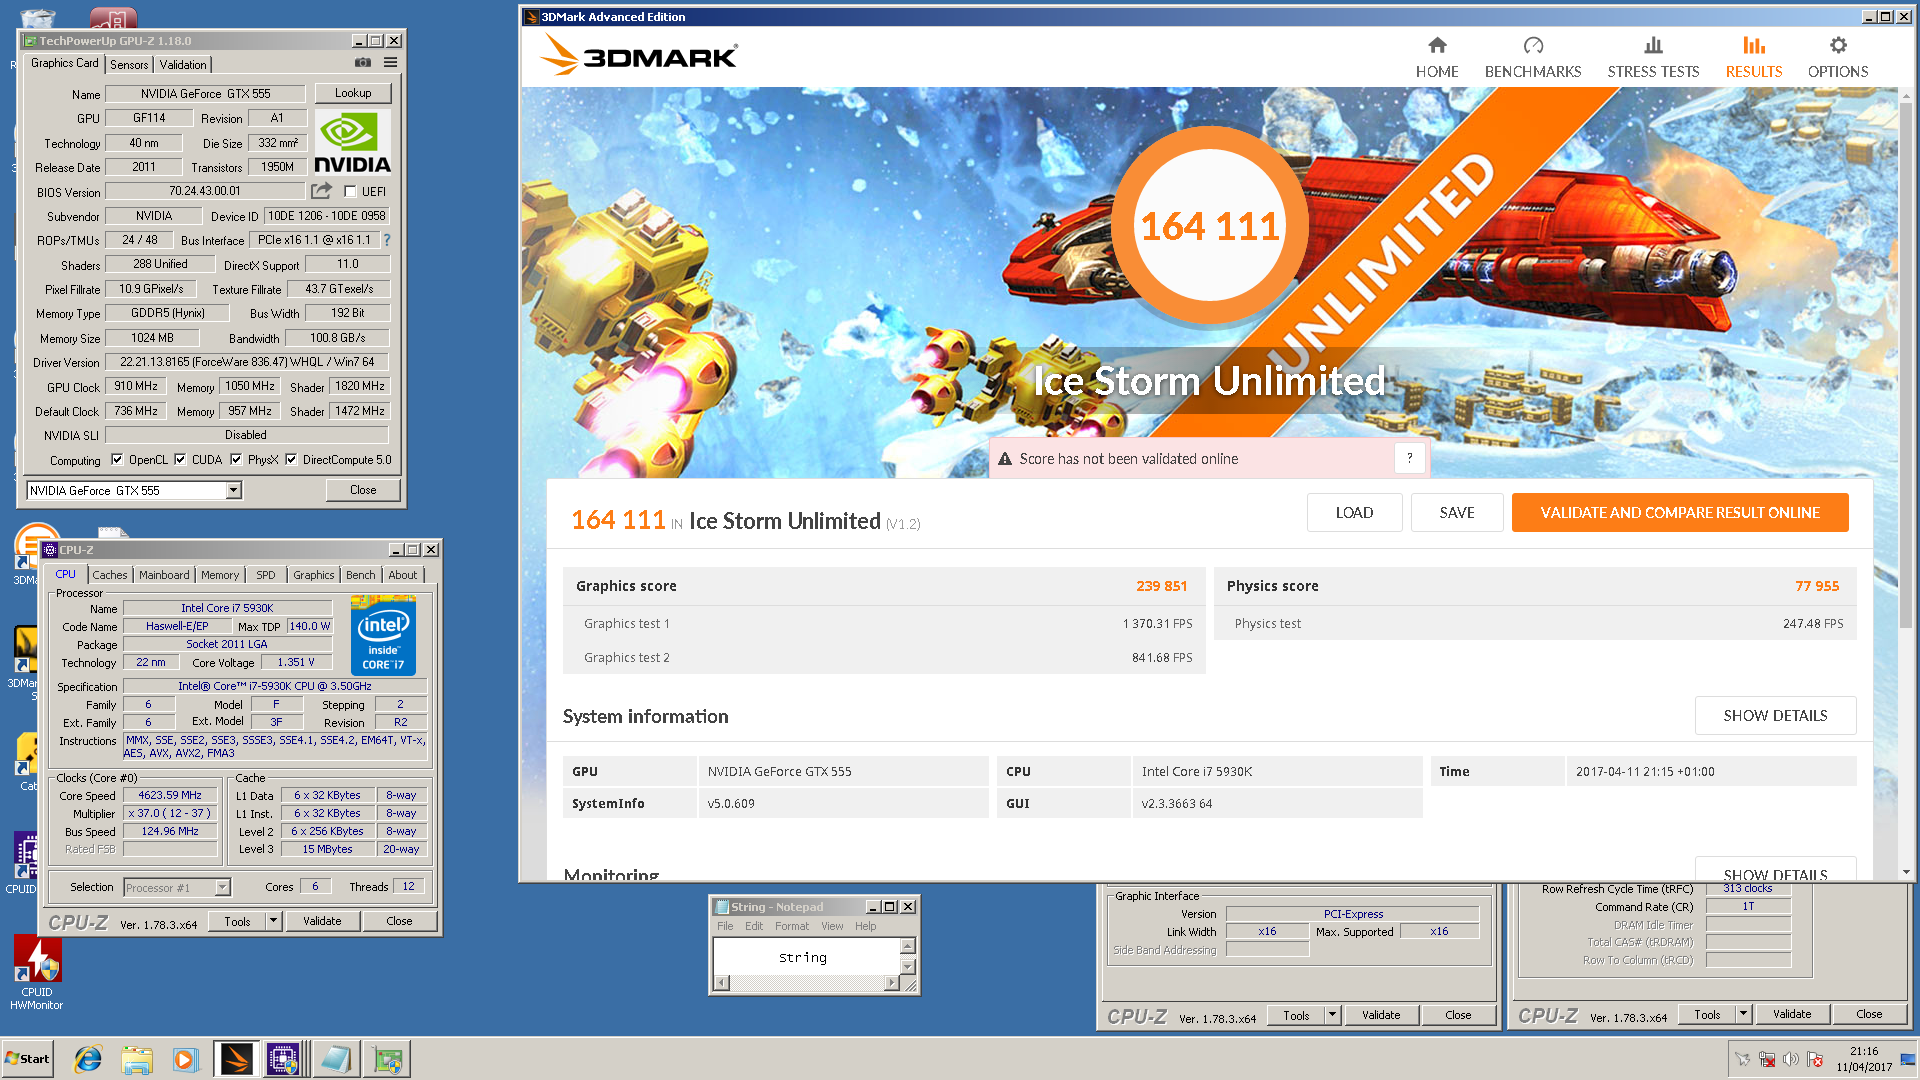Screen dimensions: 1920x1080
Task: Open RESULTS chart icon in 3DMark
Action: coord(1754,46)
